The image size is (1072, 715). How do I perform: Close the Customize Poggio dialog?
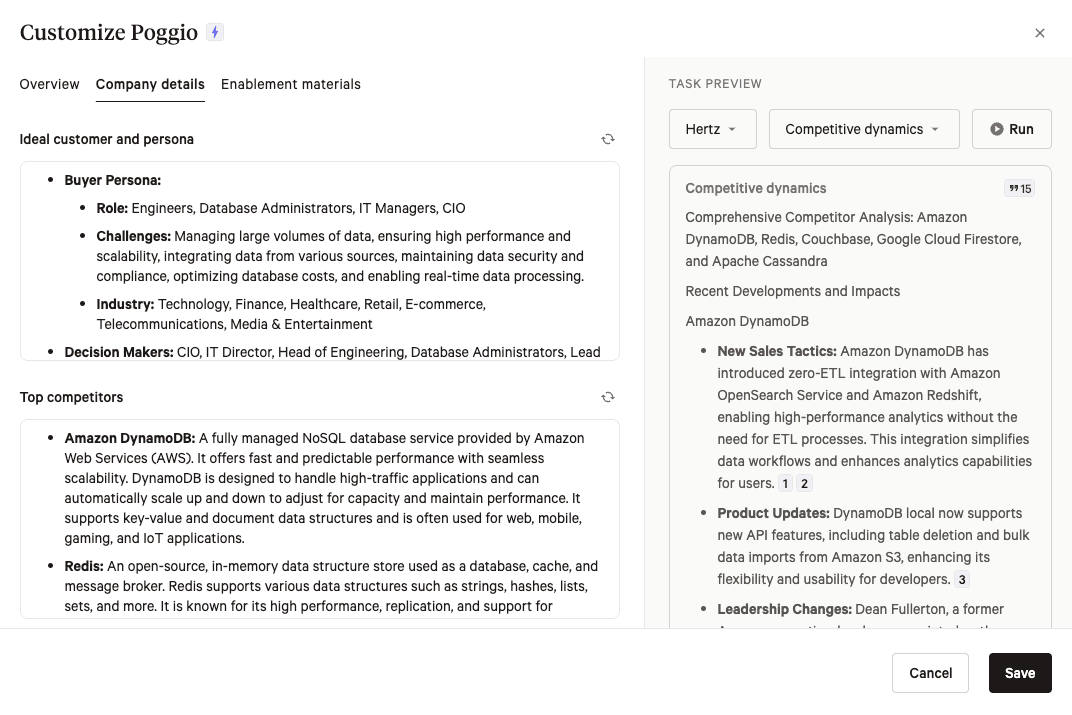[x=1040, y=33]
